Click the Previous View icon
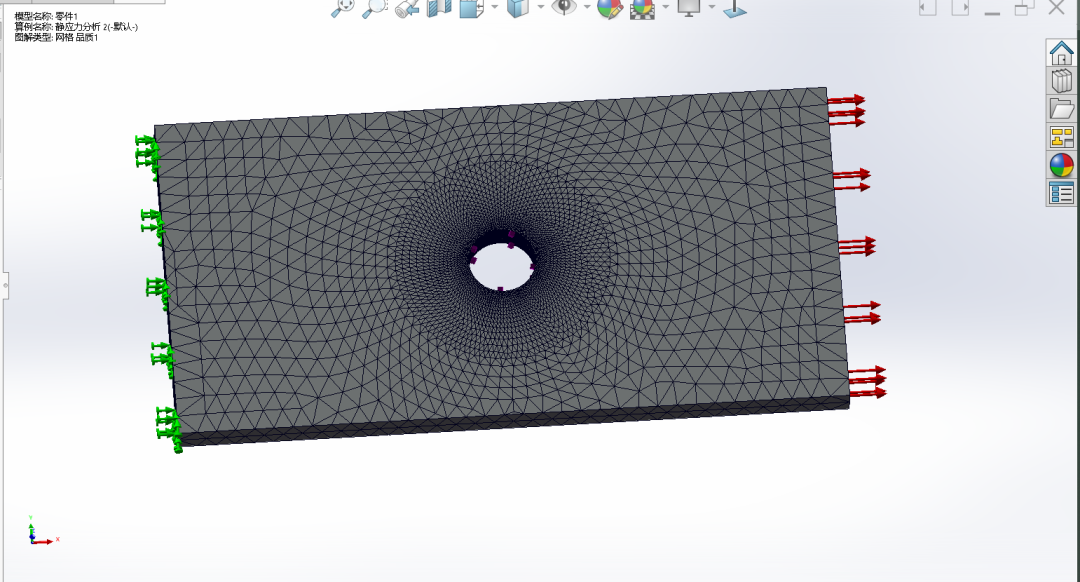The width and height of the screenshot is (1080, 582). click(x=408, y=8)
